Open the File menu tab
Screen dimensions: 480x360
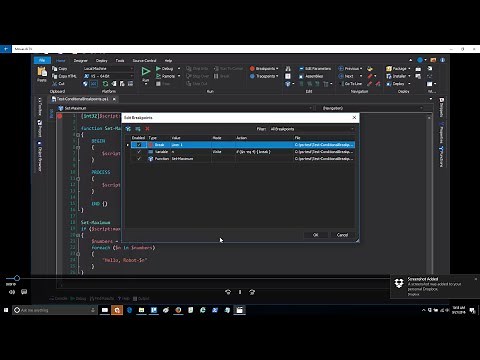(42, 60)
